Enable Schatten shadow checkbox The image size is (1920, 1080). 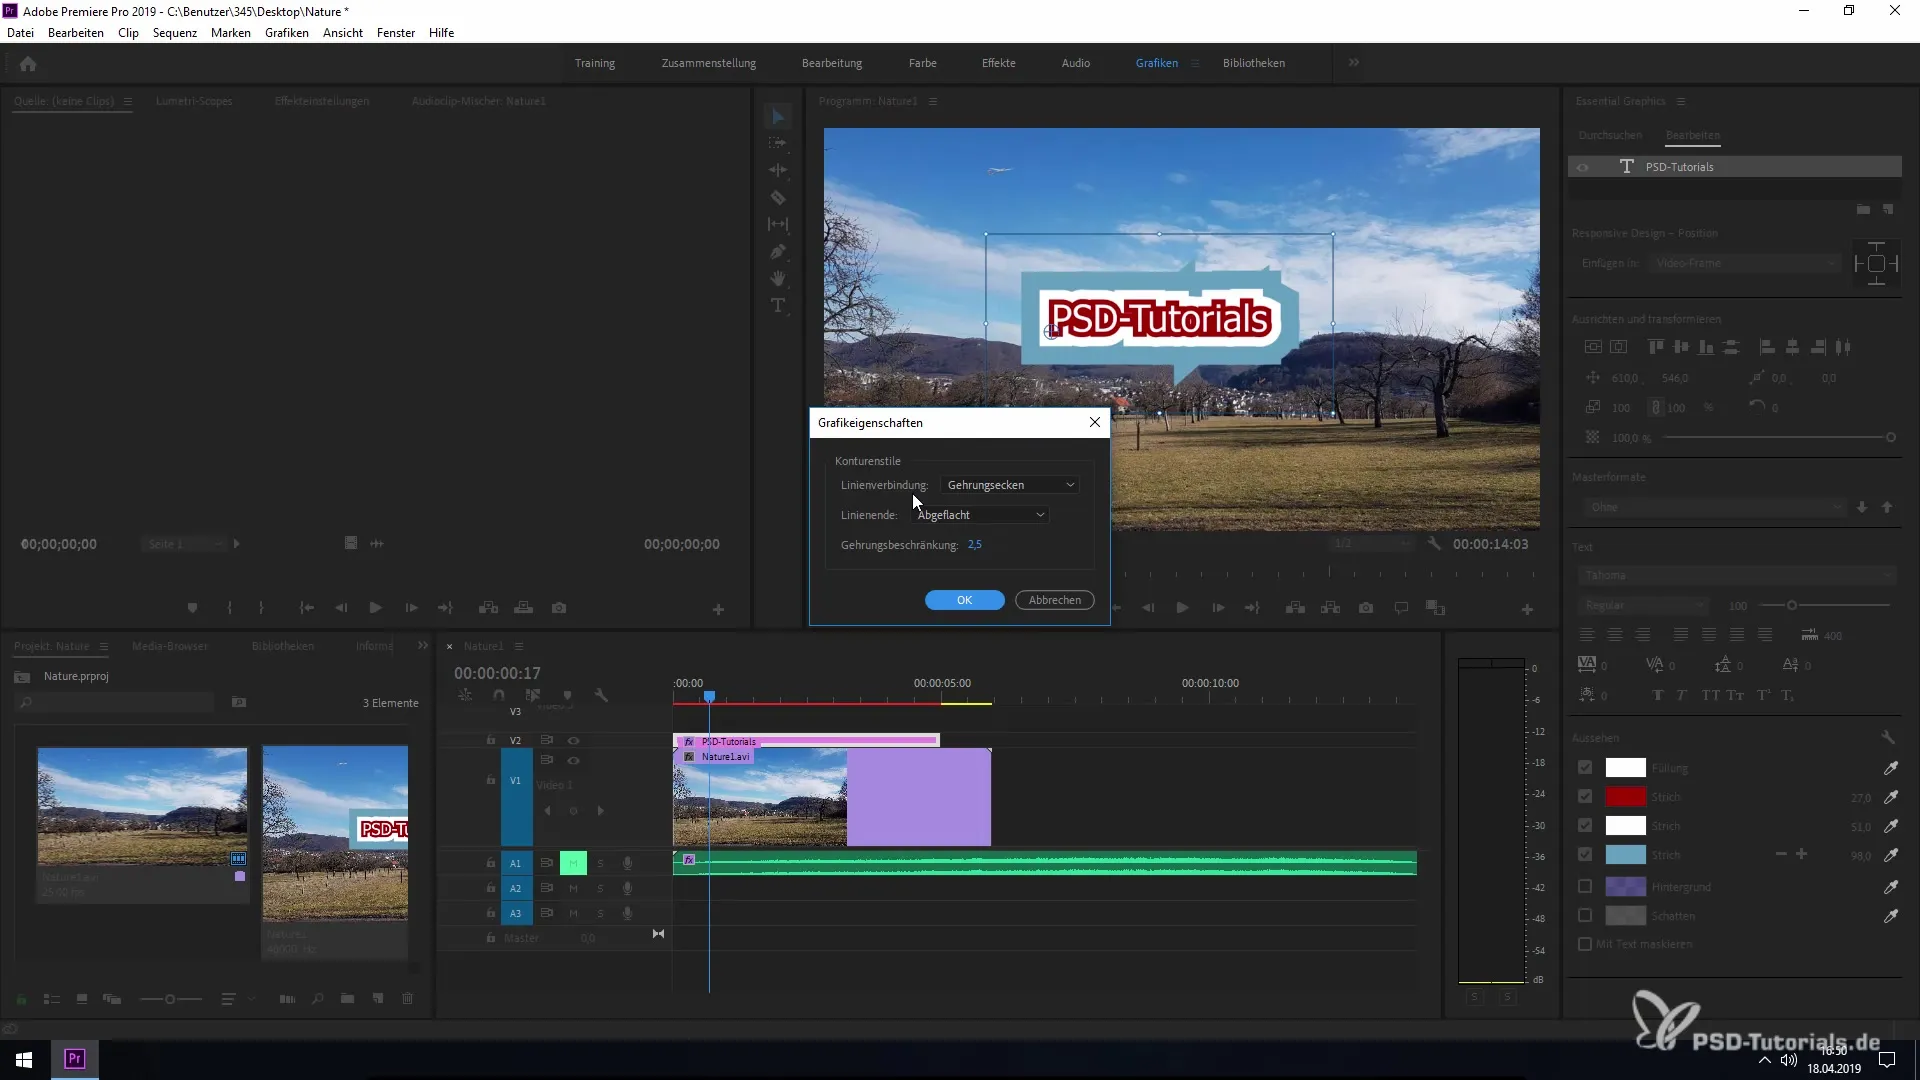click(1585, 916)
